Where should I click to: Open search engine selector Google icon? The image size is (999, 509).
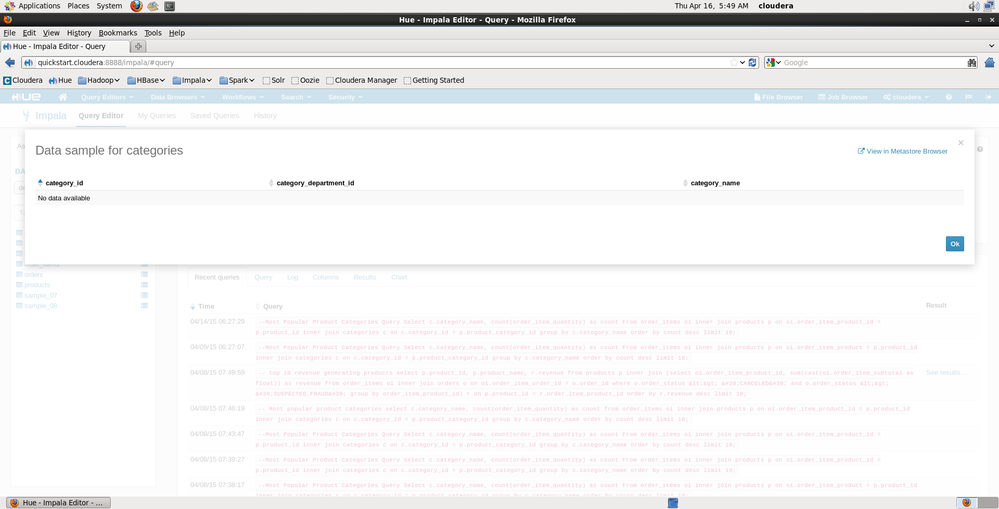pos(771,62)
